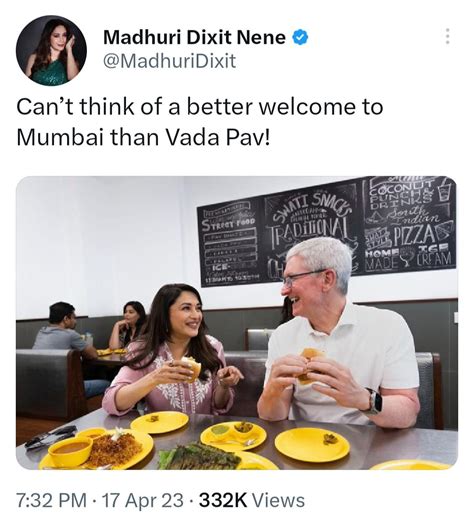
Task: Open the three-dot more options menu
Action: click(447, 36)
